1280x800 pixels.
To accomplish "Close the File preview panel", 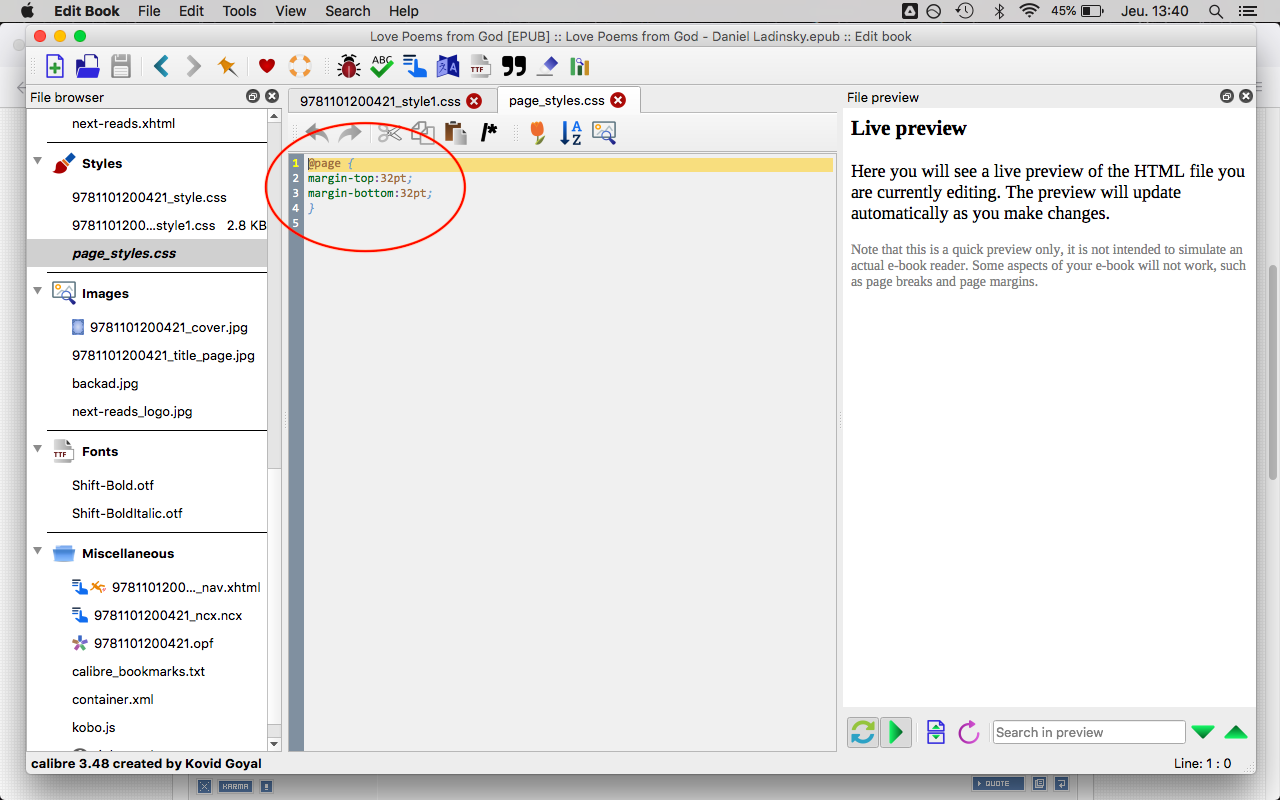I will 1246,97.
